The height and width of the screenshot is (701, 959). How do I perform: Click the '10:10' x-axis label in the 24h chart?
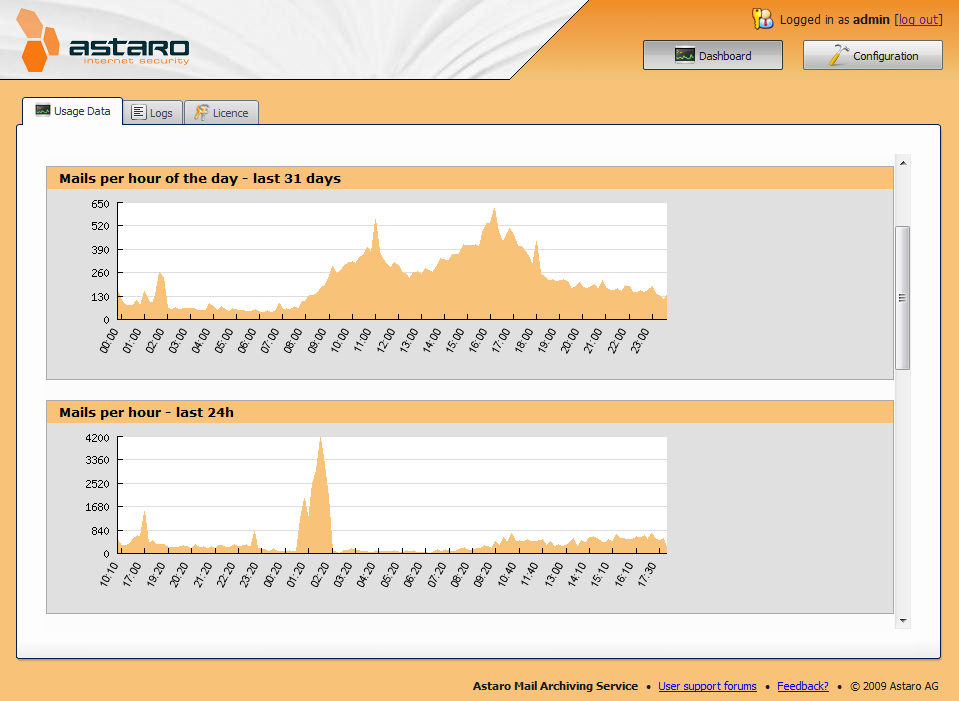pyautogui.click(x=108, y=574)
